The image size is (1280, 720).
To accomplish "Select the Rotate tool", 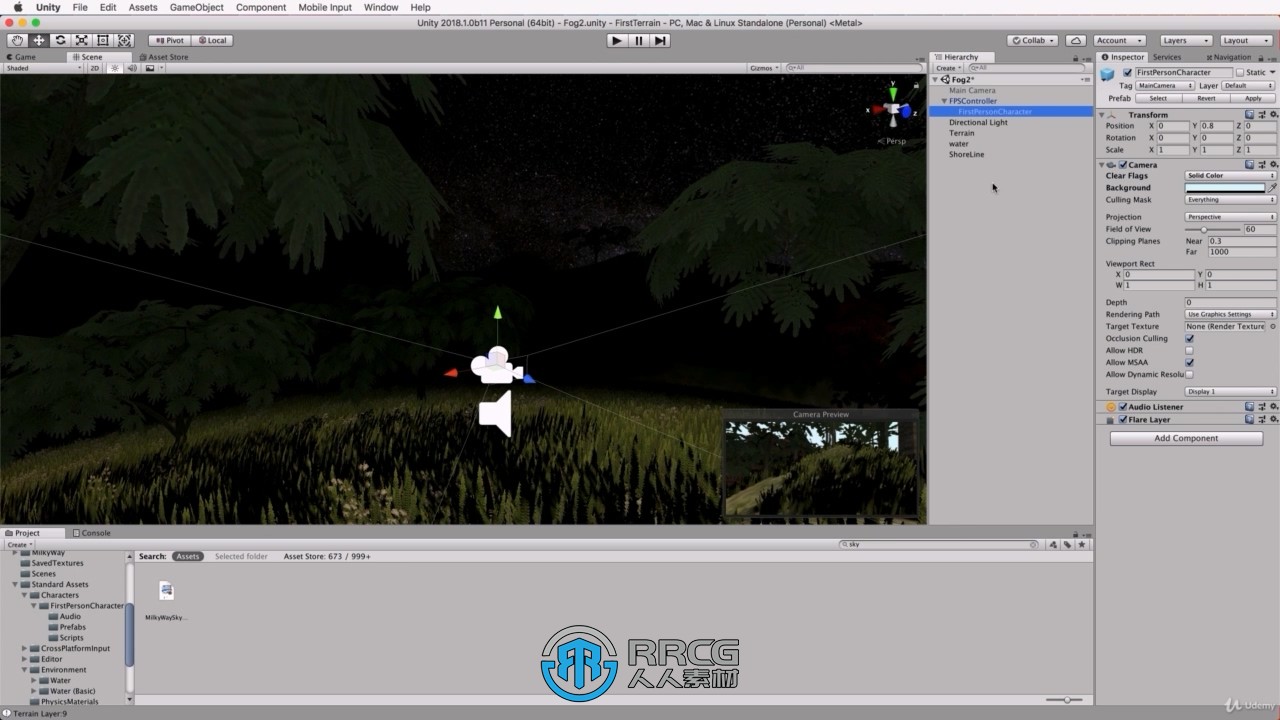I will pyautogui.click(x=60, y=40).
